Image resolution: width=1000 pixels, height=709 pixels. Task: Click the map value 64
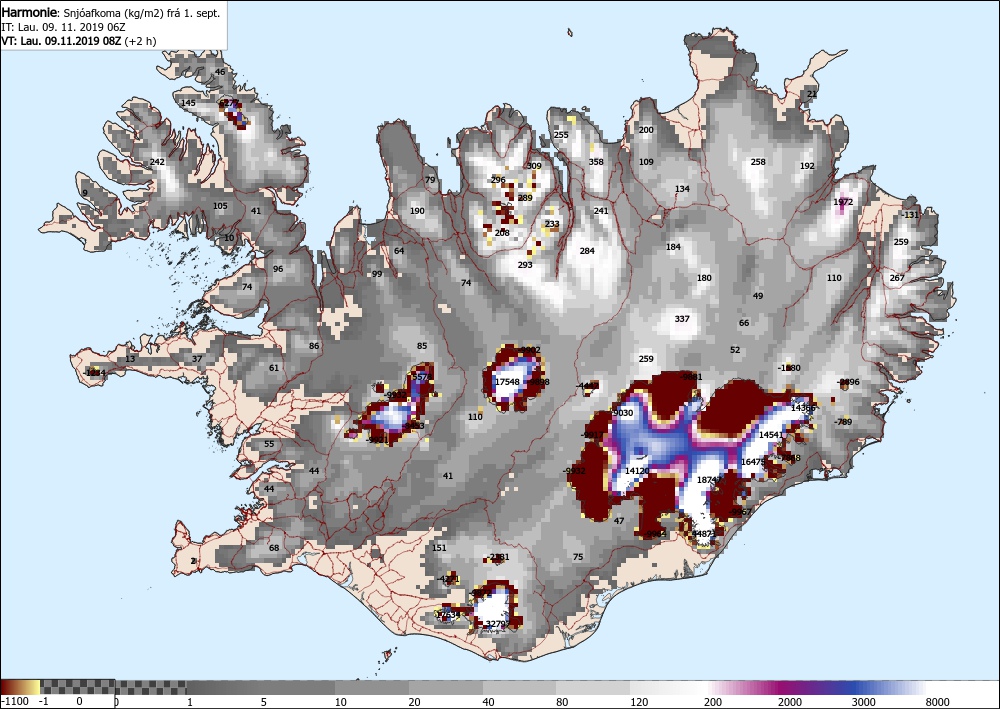coord(399,251)
